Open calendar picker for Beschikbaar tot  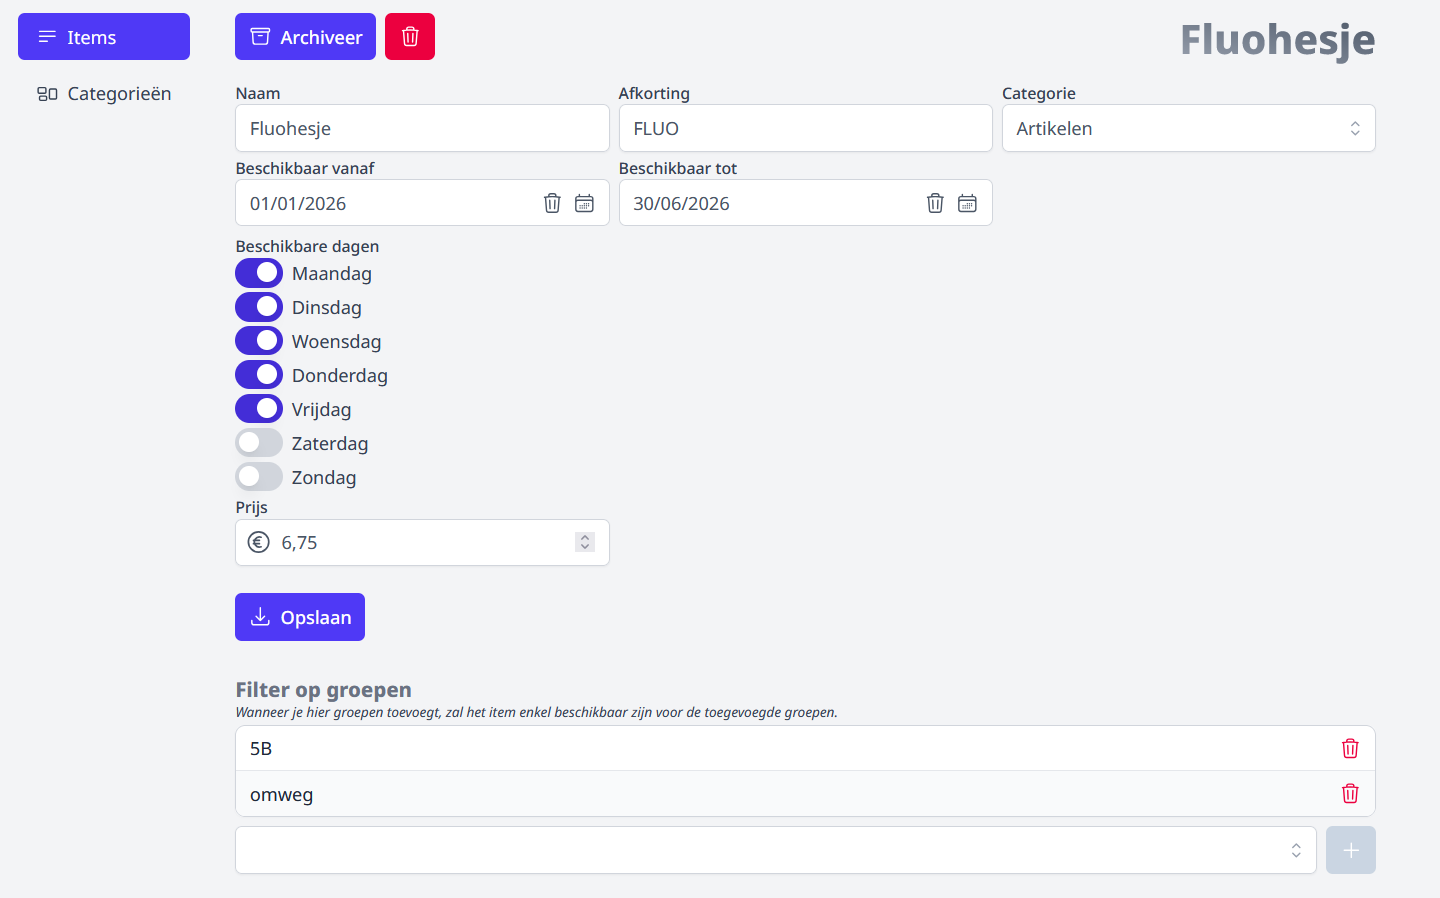pos(968,203)
